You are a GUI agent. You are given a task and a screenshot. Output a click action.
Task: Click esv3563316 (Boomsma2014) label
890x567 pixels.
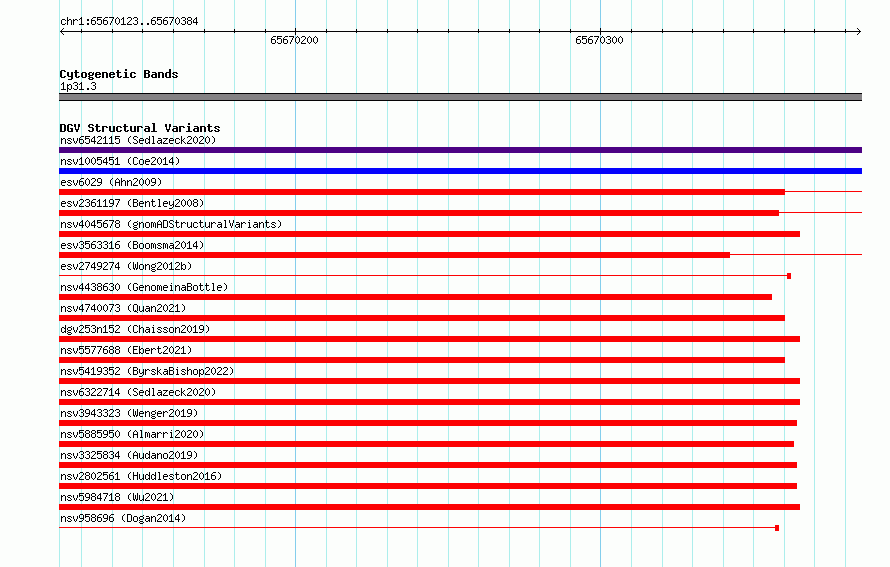(132, 245)
